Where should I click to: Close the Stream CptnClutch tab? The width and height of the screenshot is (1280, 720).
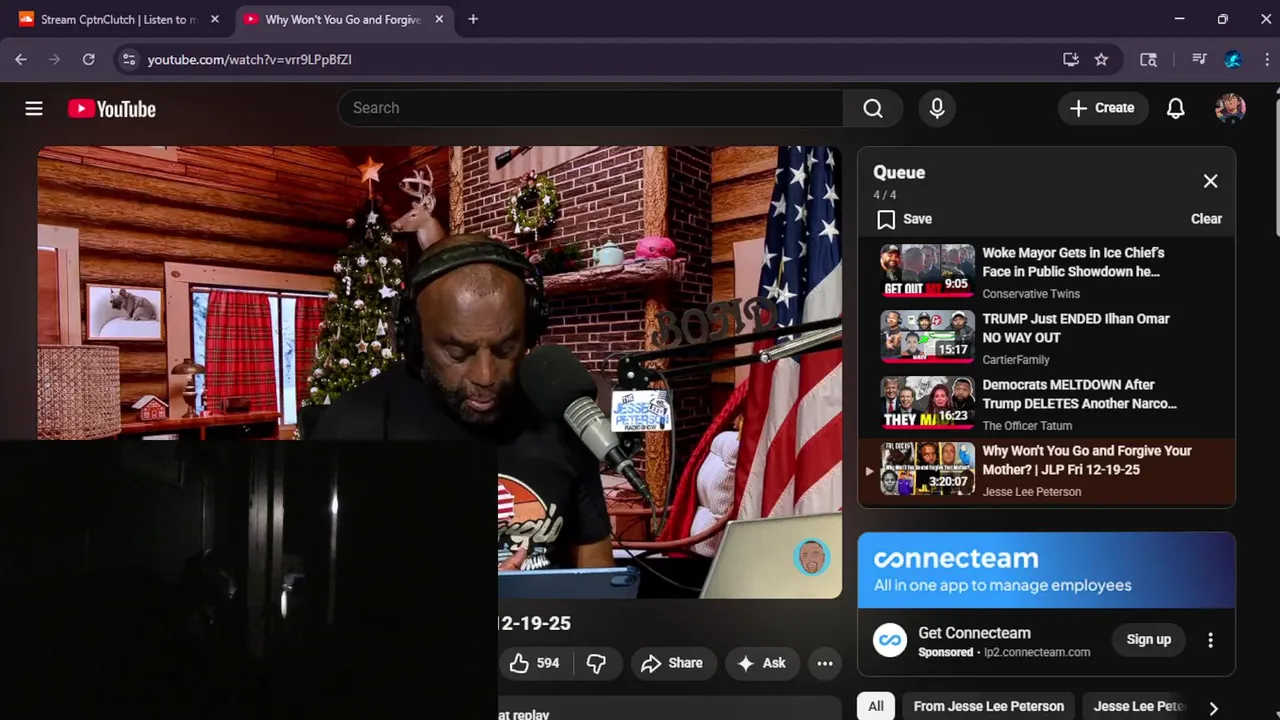click(214, 19)
